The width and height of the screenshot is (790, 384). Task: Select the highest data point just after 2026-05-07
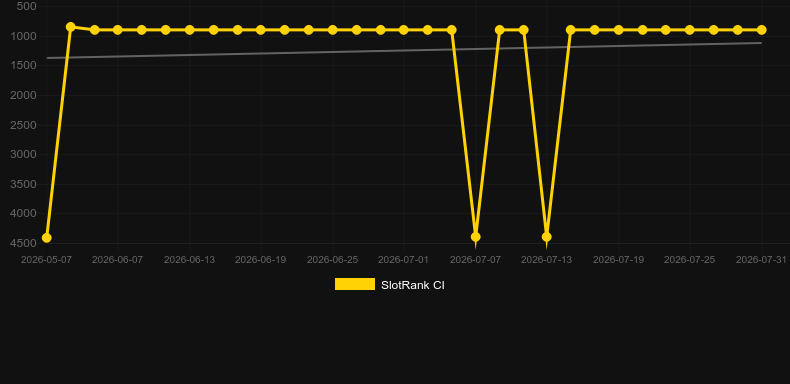71,27
